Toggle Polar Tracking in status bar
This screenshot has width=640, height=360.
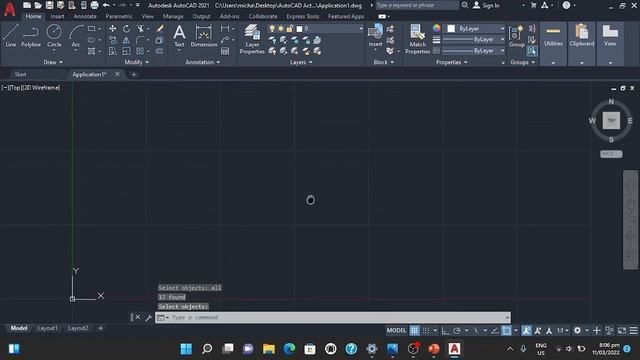(x=457, y=331)
